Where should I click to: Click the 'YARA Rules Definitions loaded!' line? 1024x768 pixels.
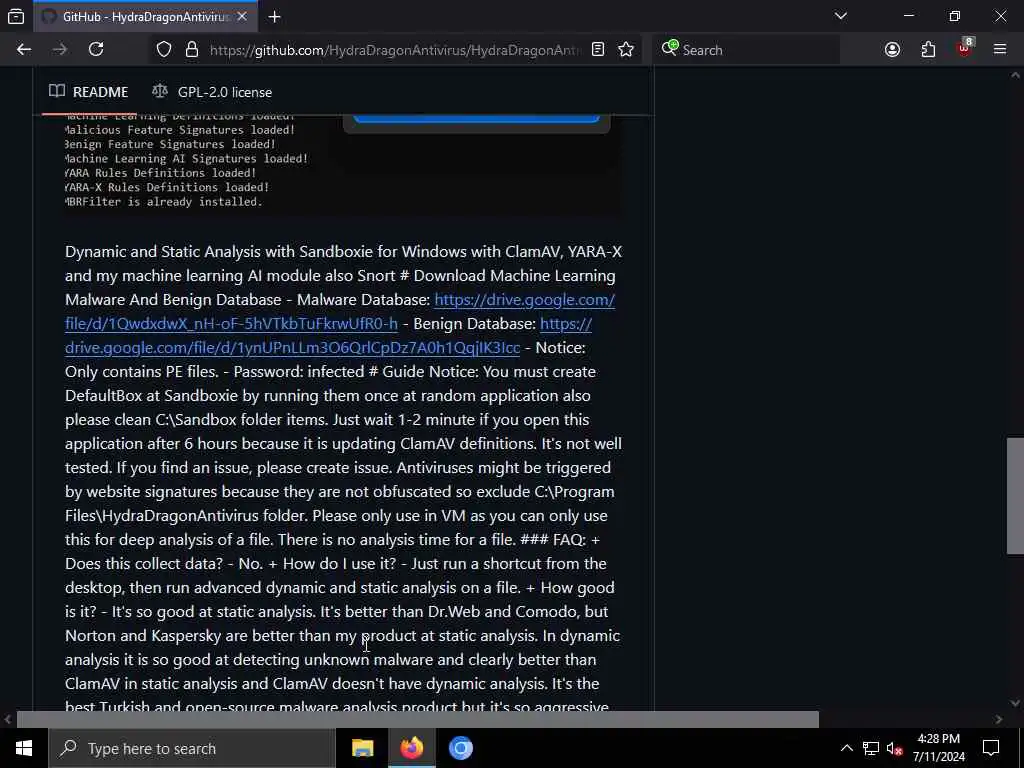point(161,173)
